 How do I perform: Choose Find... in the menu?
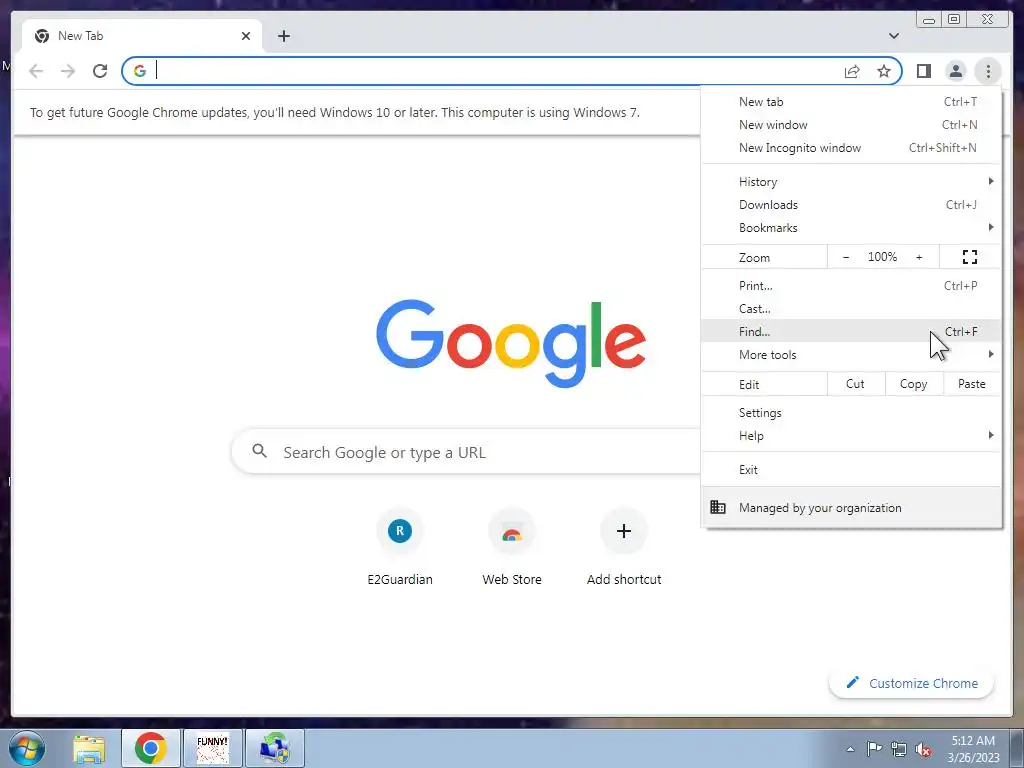[851, 331]
